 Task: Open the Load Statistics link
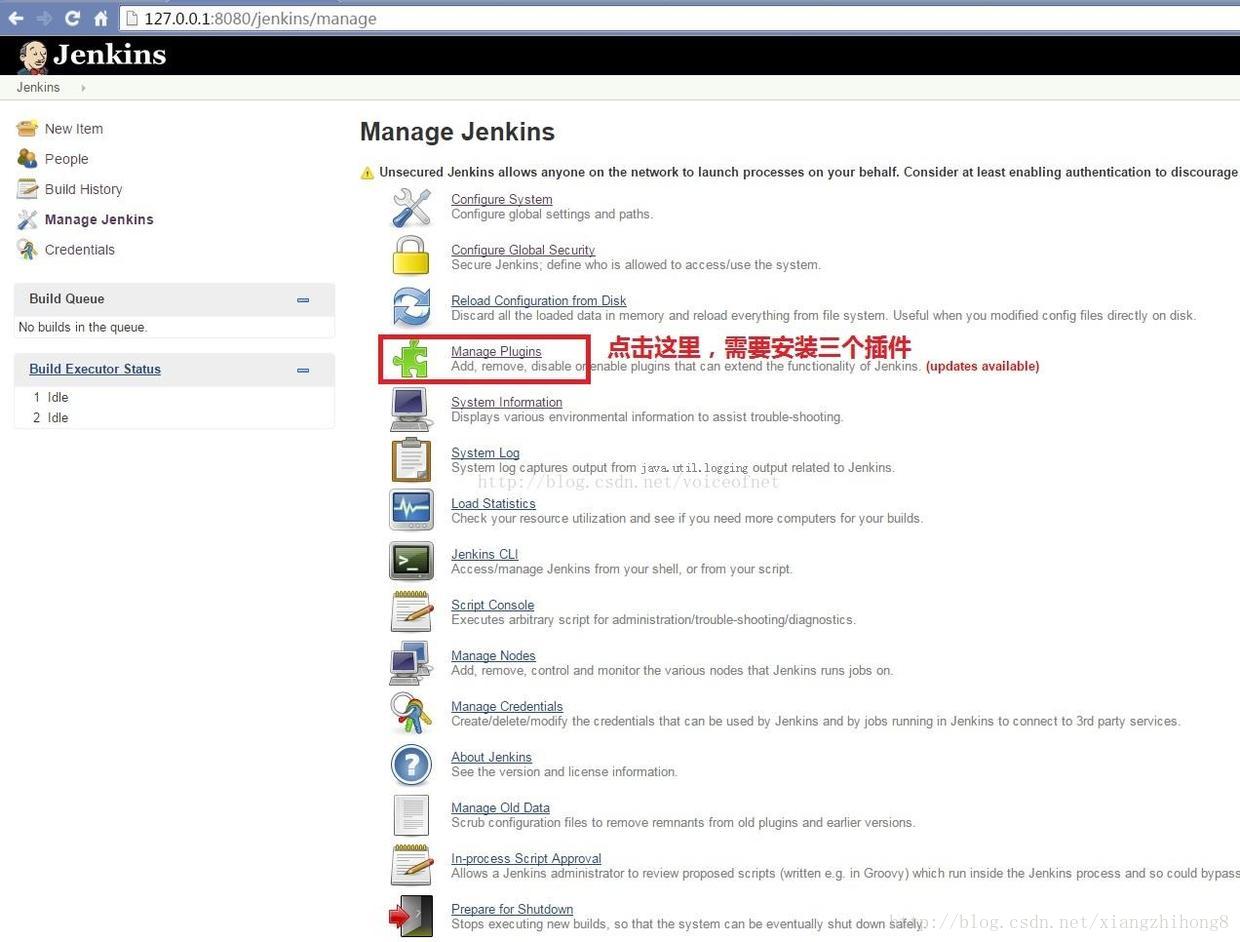point(493,503)
